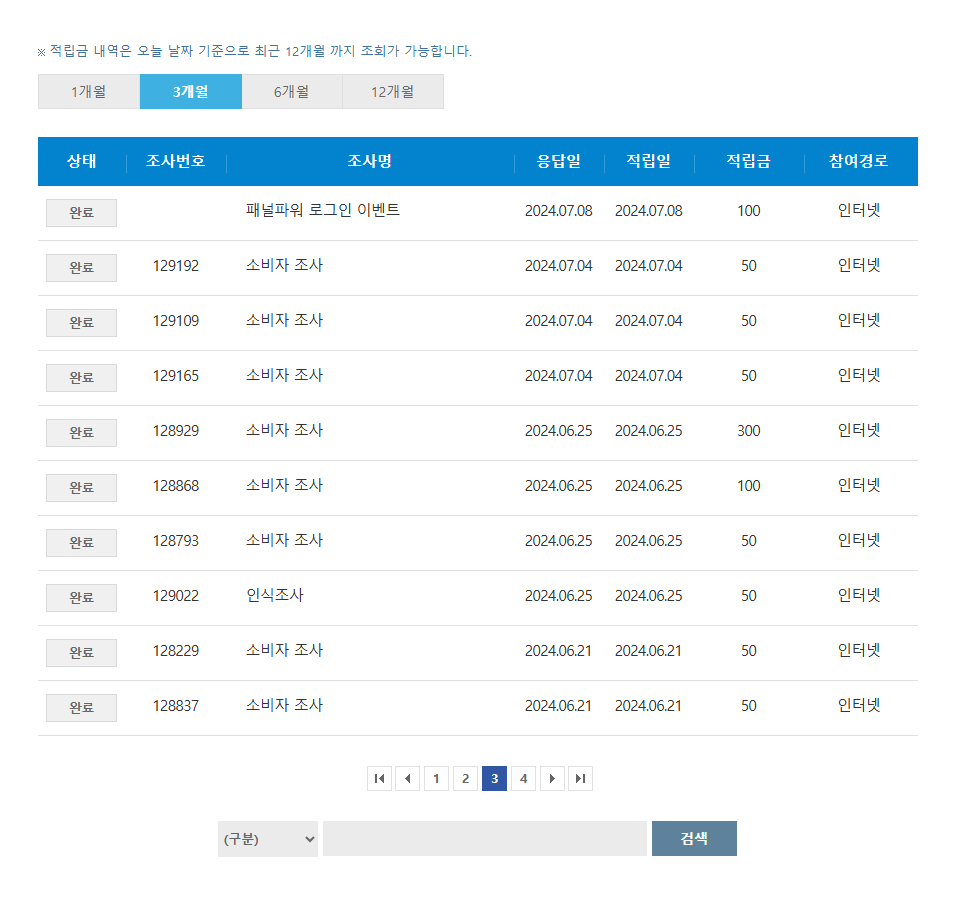
Task: Click 완료 status for survey 129109
Action: (82, 322)
